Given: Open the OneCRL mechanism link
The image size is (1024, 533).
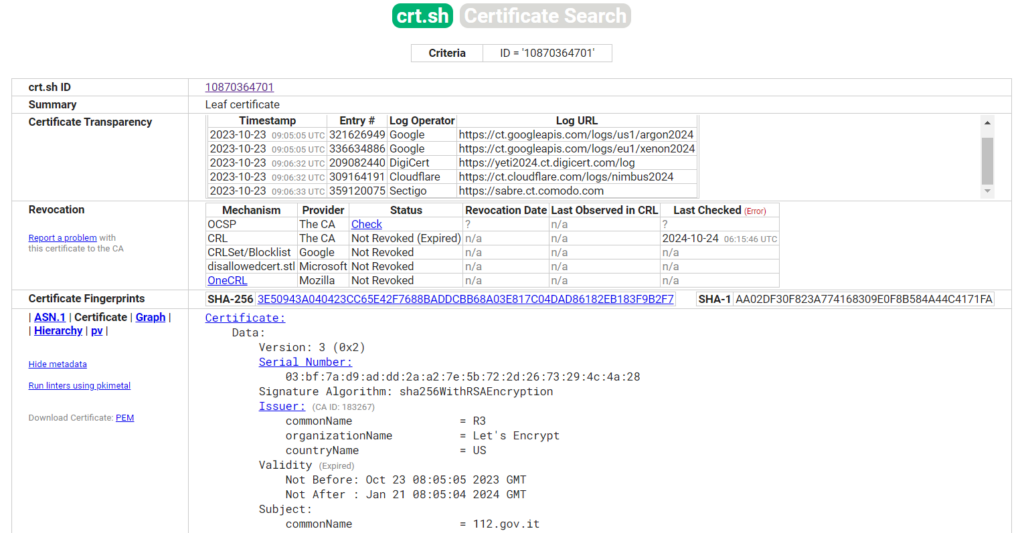Looking at the screenshot, I should (x=227, y=281).
